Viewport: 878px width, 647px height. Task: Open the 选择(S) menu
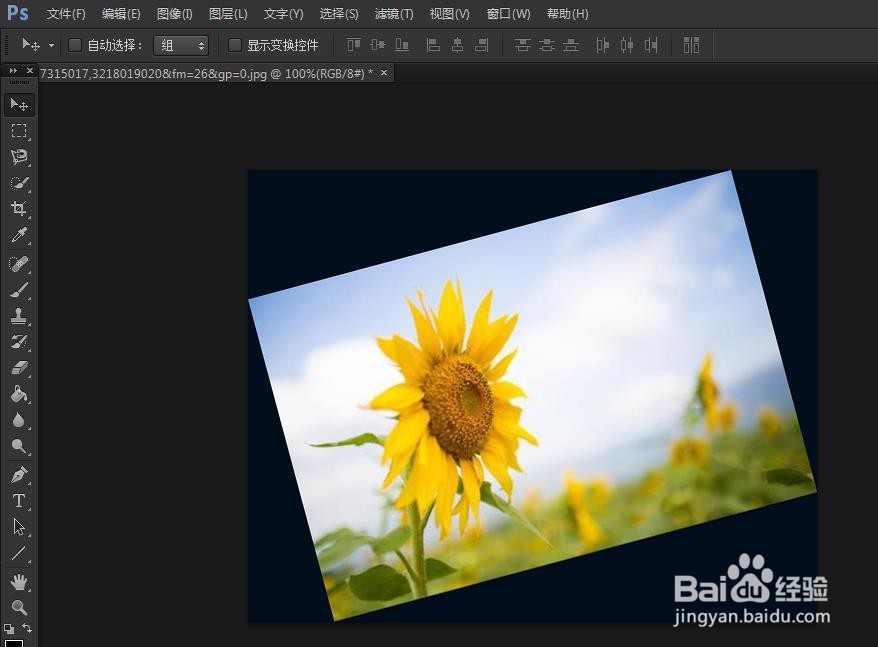[x=339, y=13]
